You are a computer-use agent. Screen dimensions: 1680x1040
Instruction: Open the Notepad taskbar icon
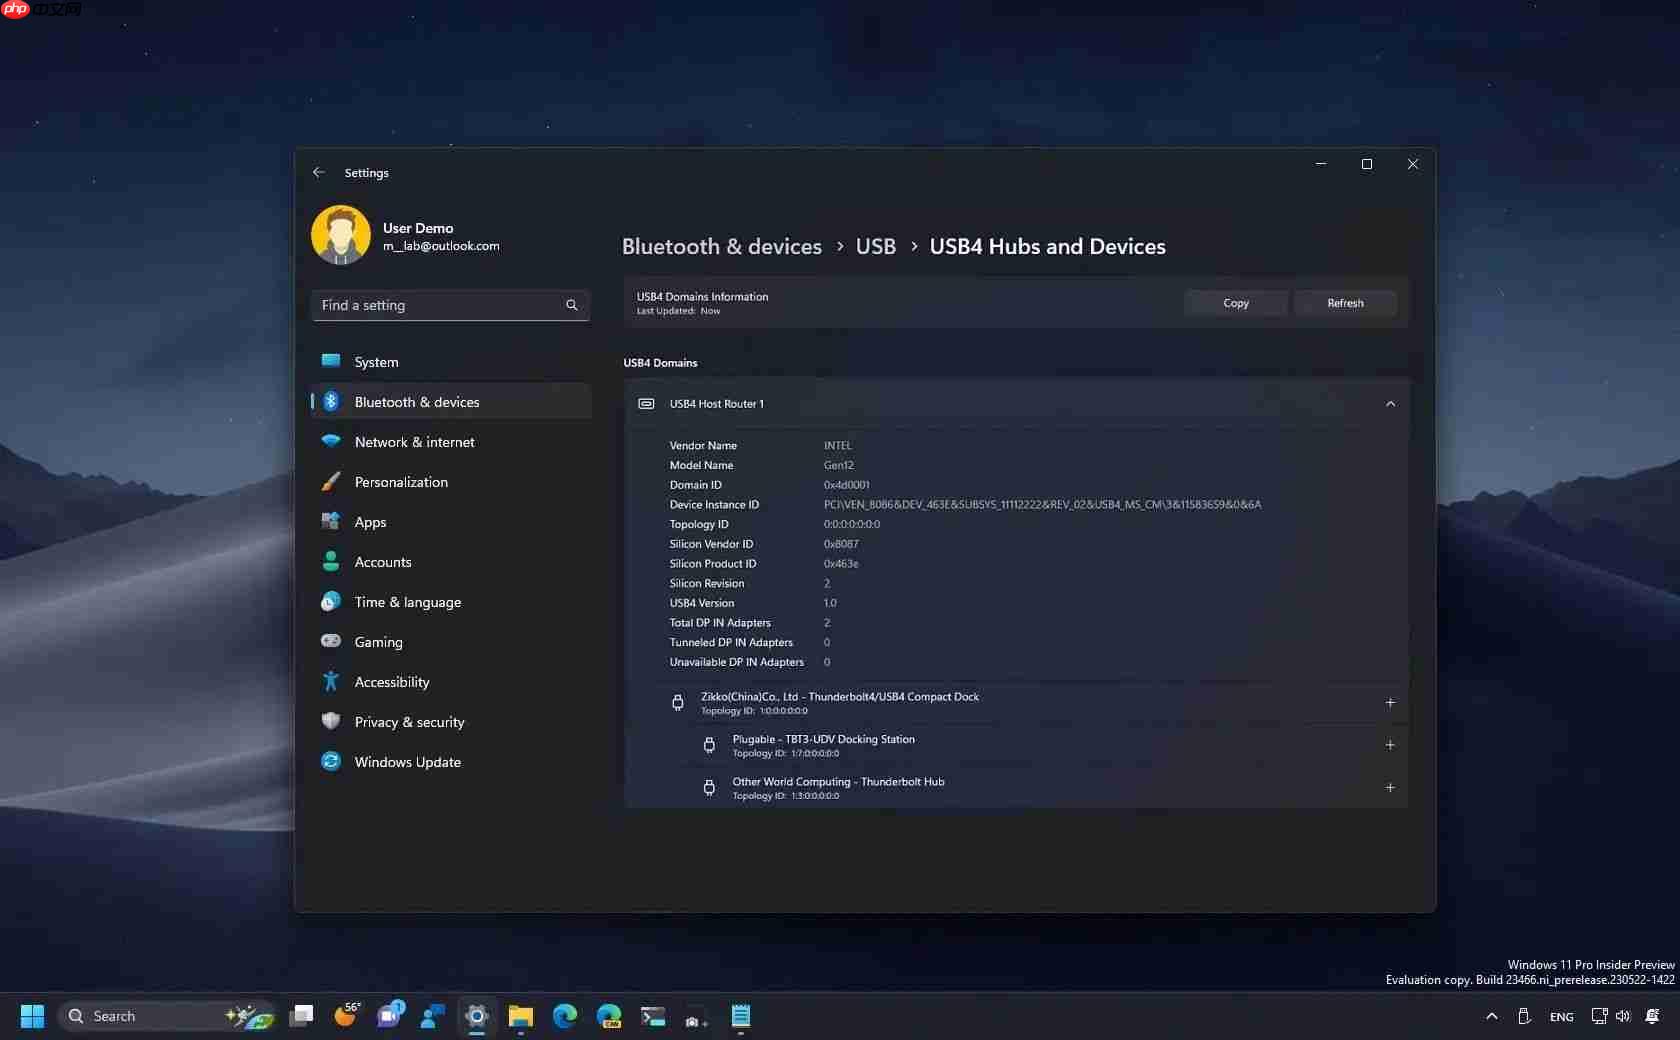tap(741, 1016)
